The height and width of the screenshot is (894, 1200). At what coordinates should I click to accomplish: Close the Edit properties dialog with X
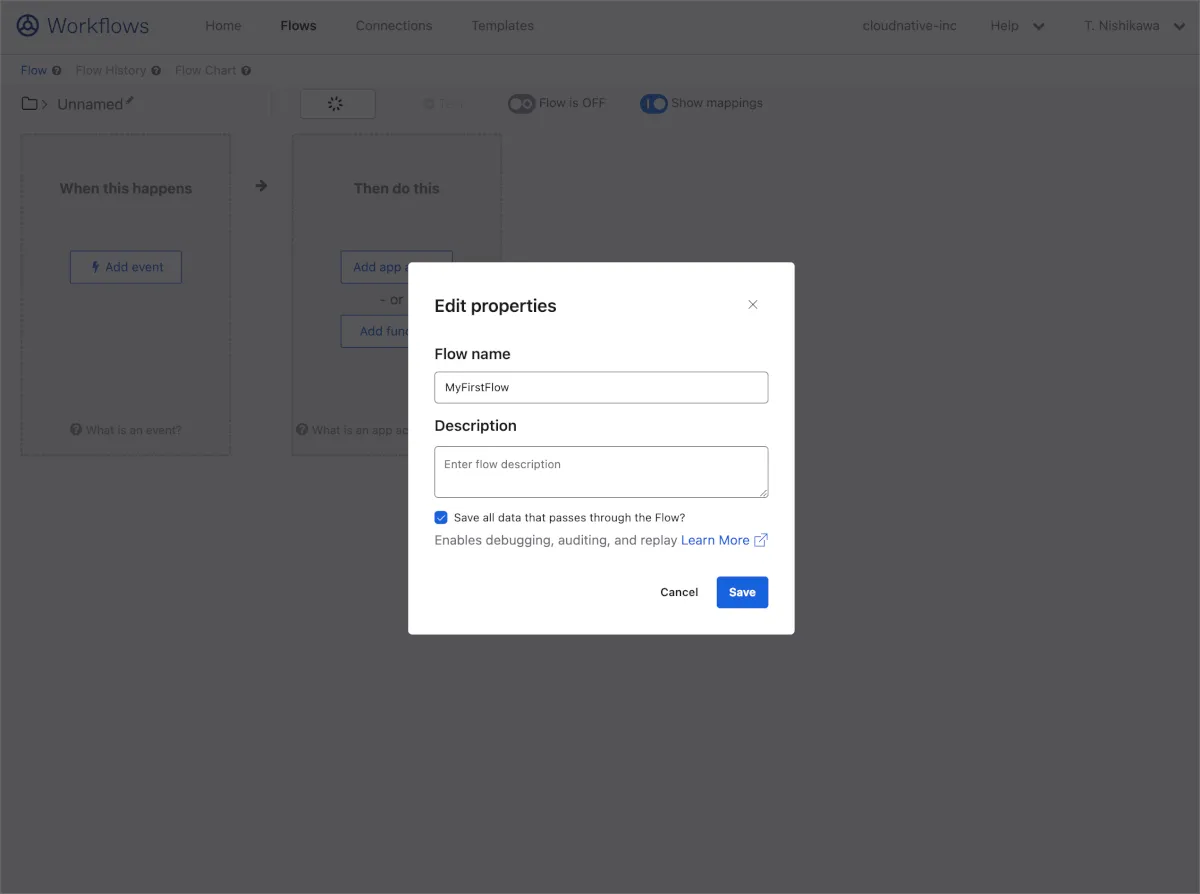(x=753, y=305)
